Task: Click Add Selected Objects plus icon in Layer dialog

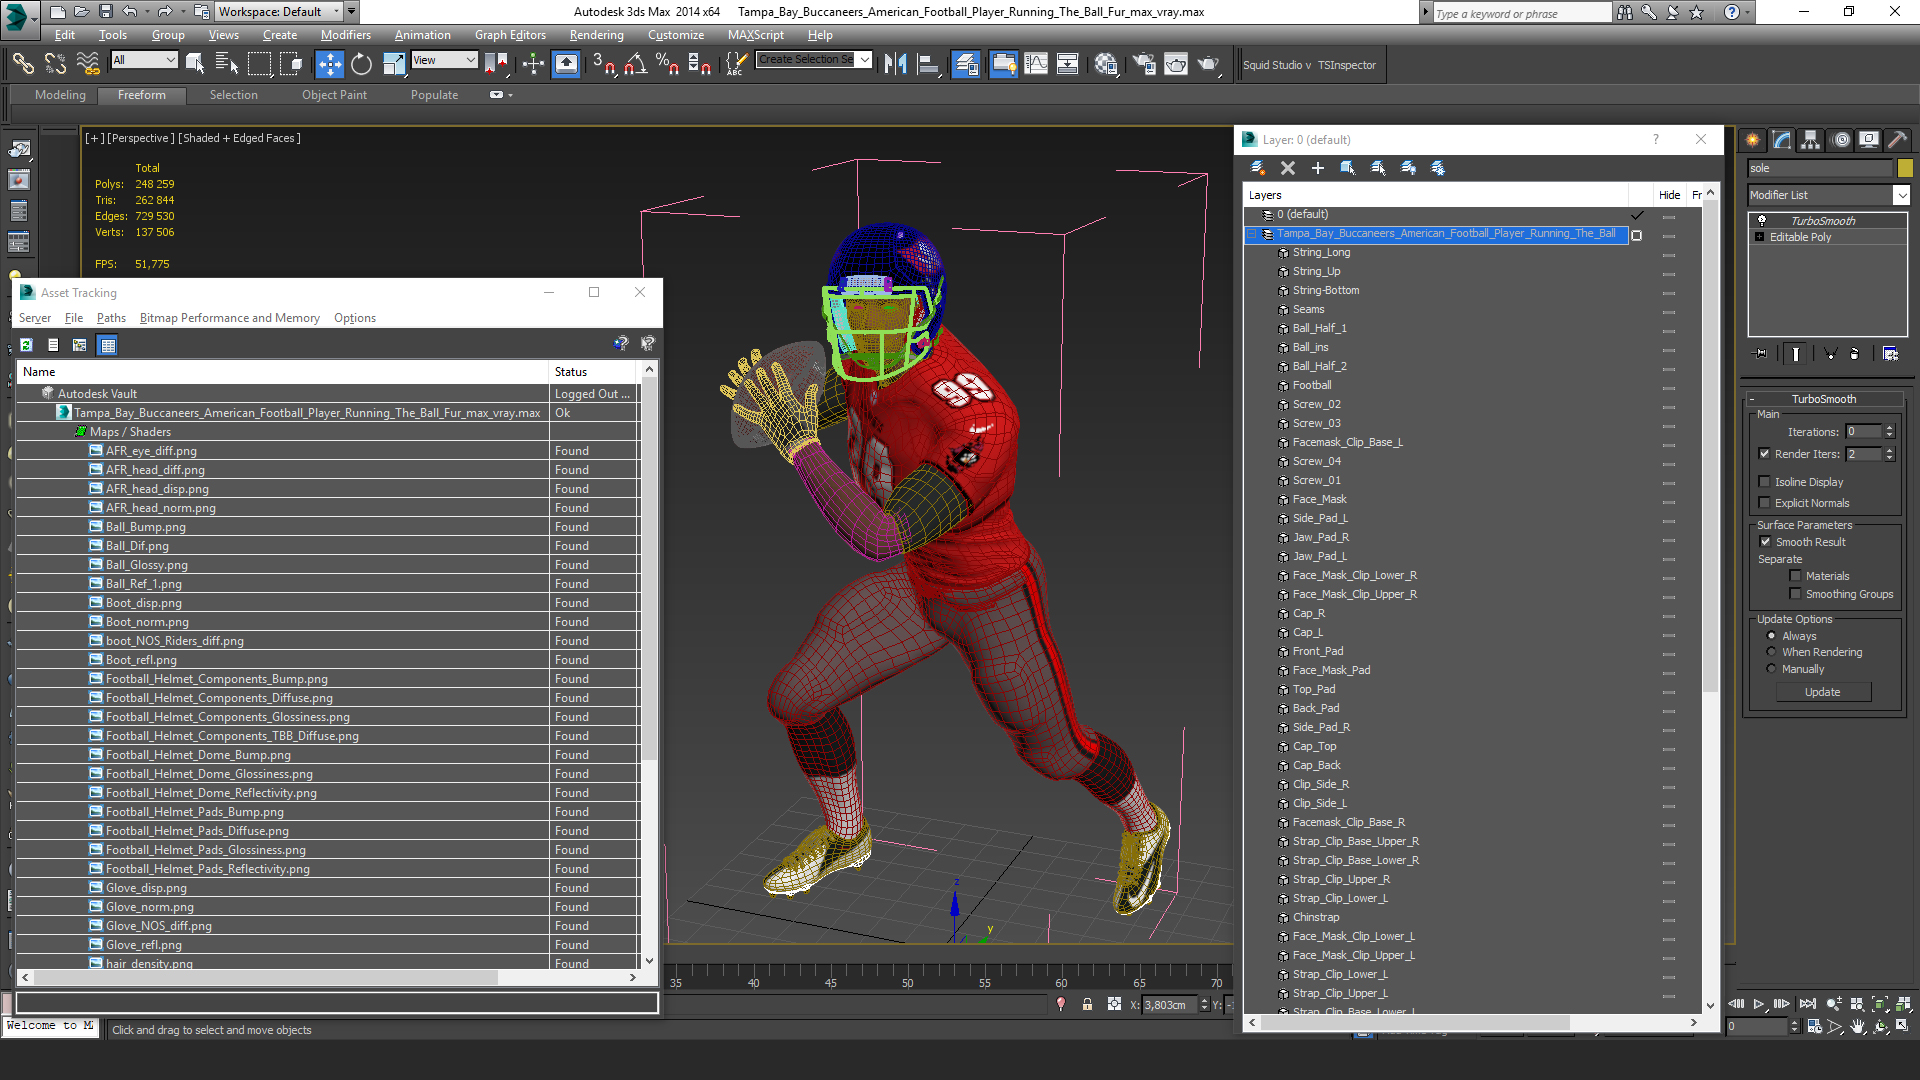Action: (x=1318, y=168)
